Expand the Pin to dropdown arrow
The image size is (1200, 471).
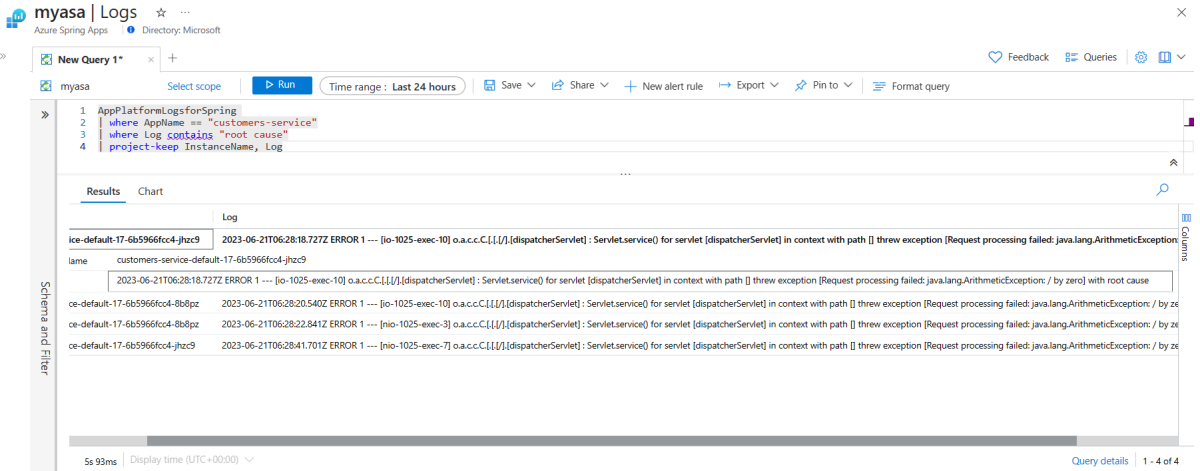(x=847, y=85)
